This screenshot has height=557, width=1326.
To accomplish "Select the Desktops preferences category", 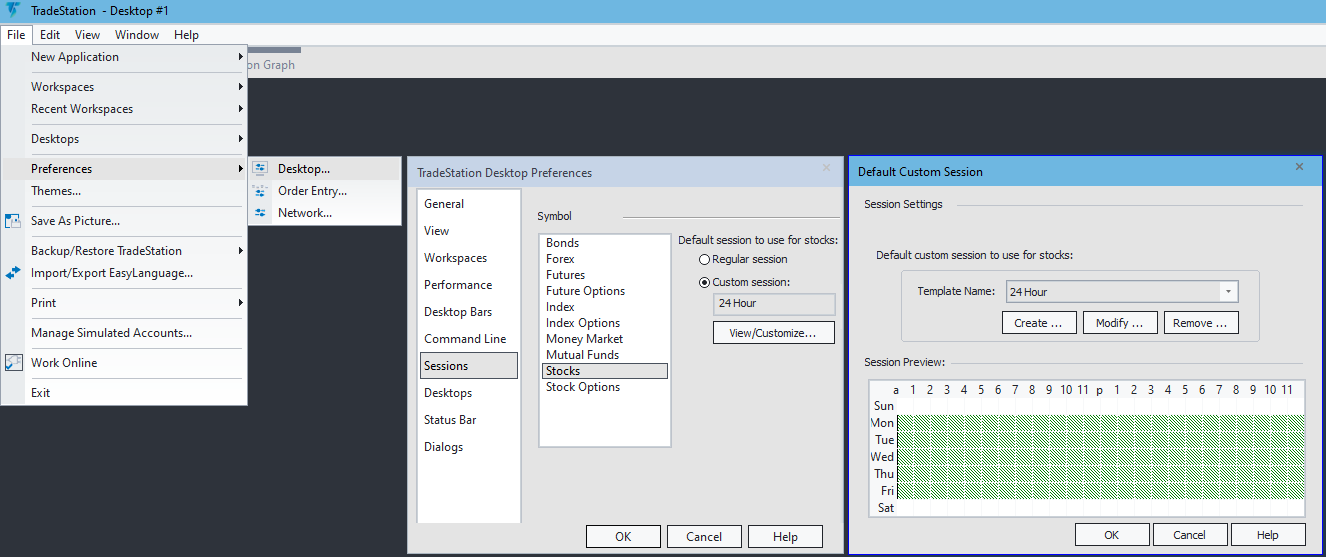I will coord(469,393).
